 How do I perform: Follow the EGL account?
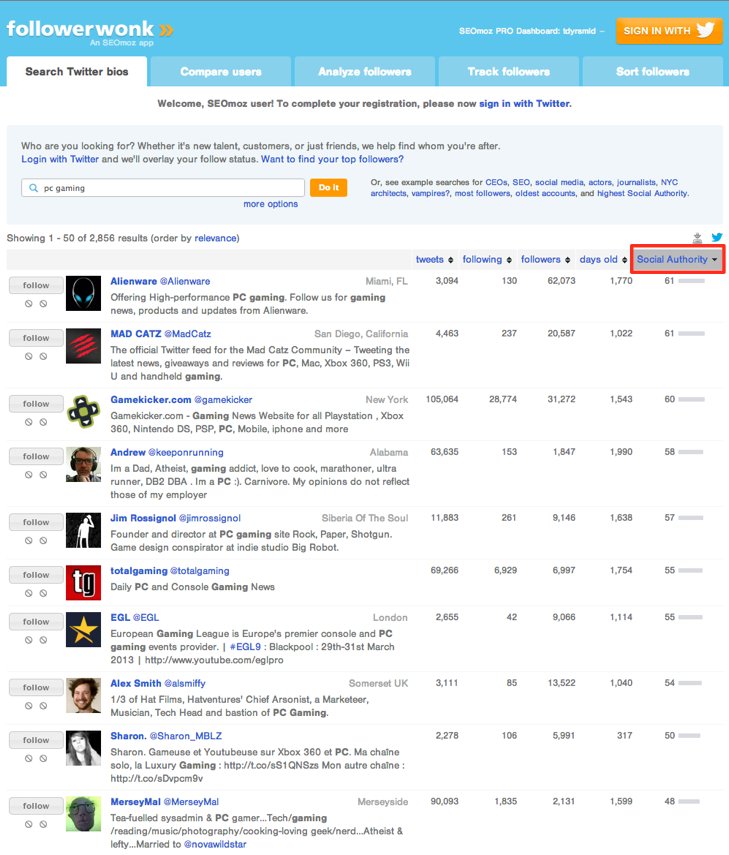[x=36, y=622]
